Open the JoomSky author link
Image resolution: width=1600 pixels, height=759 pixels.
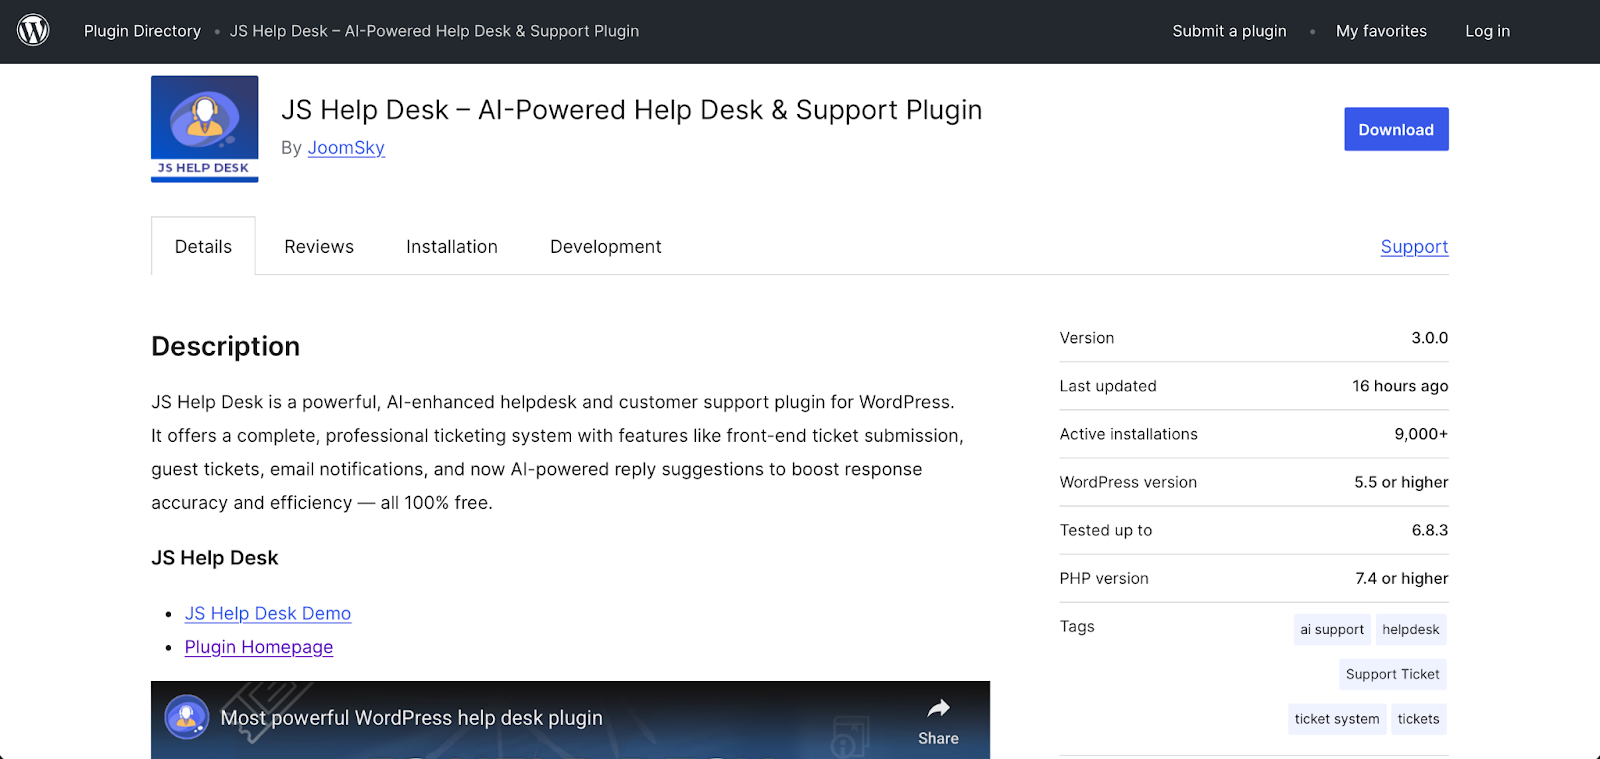click(x=346, y=148)
